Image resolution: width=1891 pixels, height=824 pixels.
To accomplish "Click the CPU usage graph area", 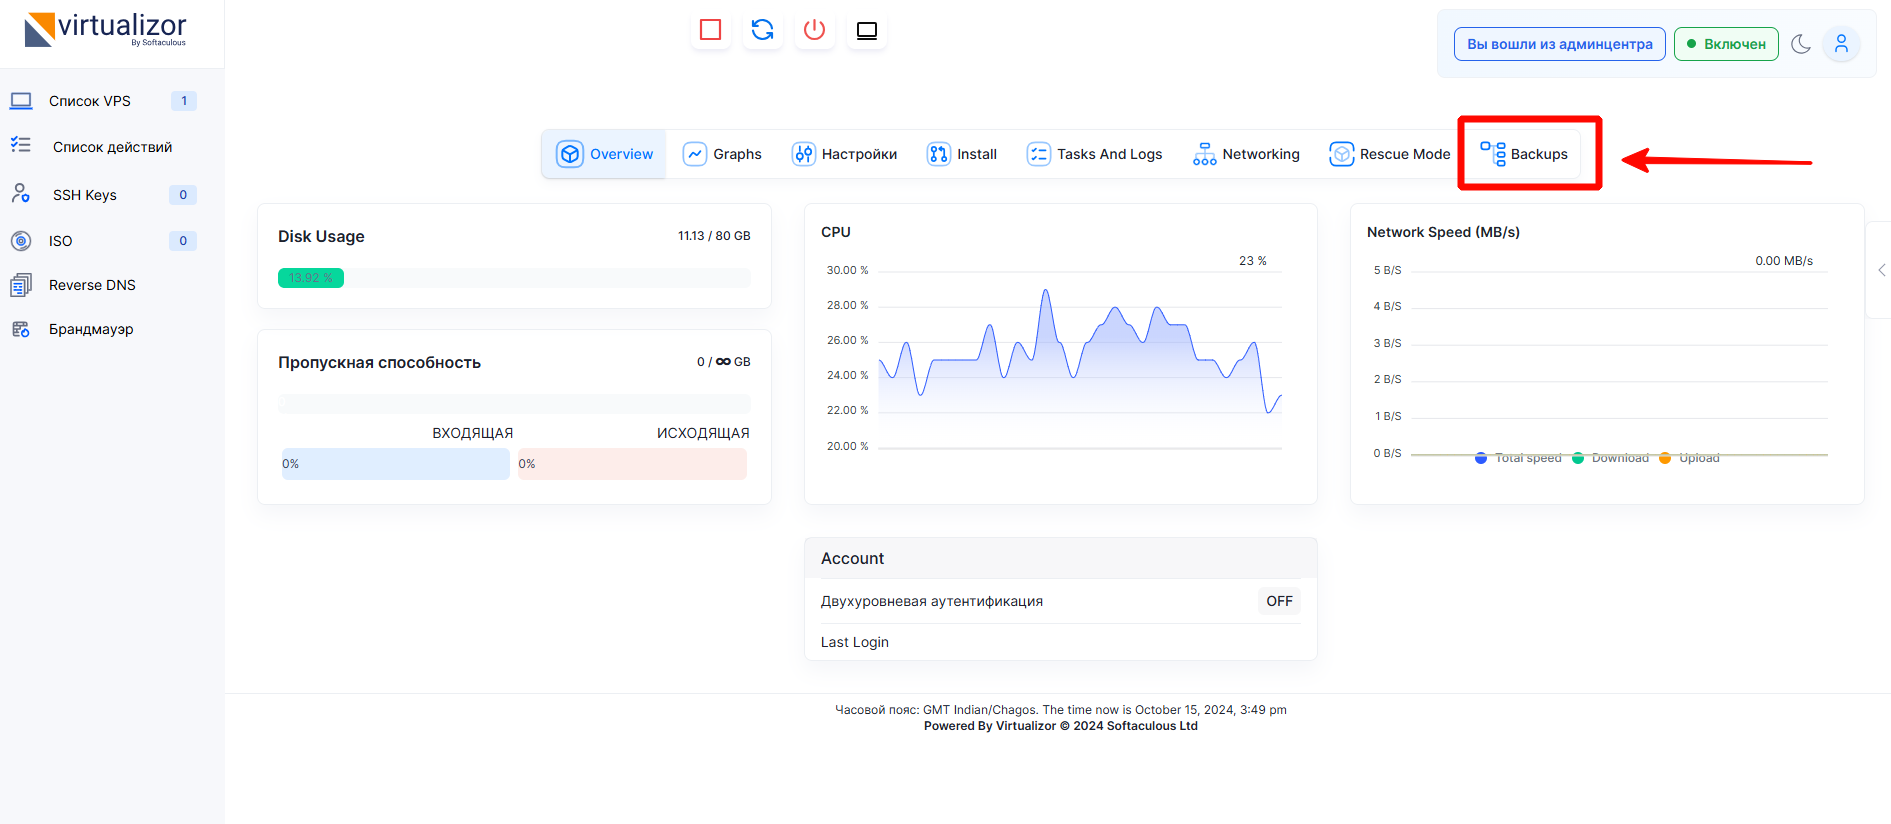I will click(x=1080, y=358).
